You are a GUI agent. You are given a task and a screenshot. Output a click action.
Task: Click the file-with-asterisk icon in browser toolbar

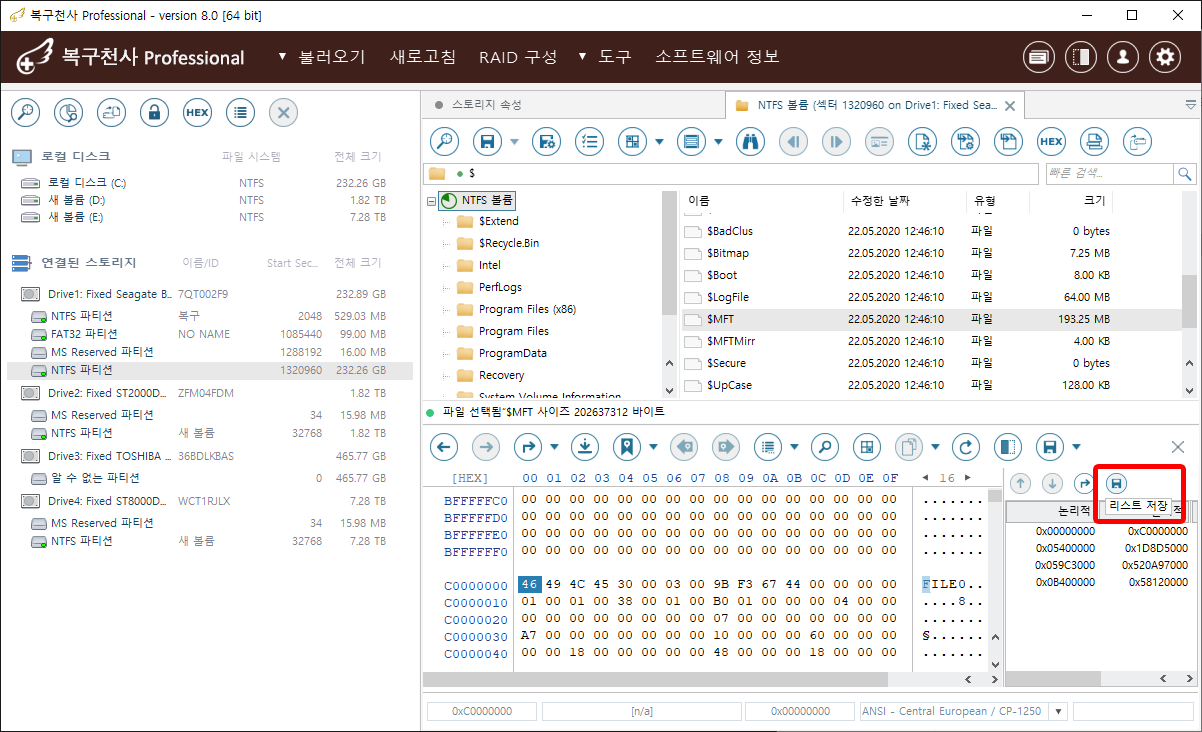pyautogui.click(x=922, y=142)
